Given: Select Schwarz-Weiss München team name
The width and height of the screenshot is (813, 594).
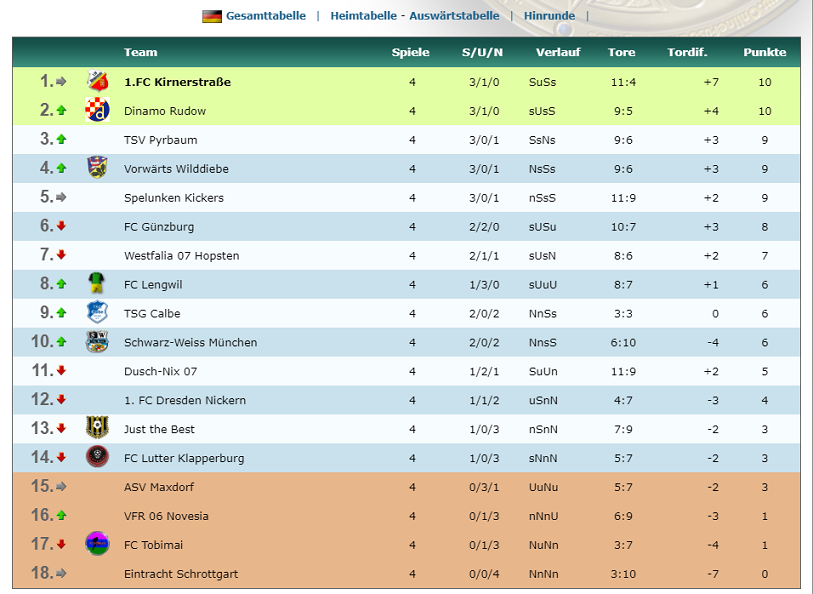Looking at the screenshot, I should coord(190,343).
